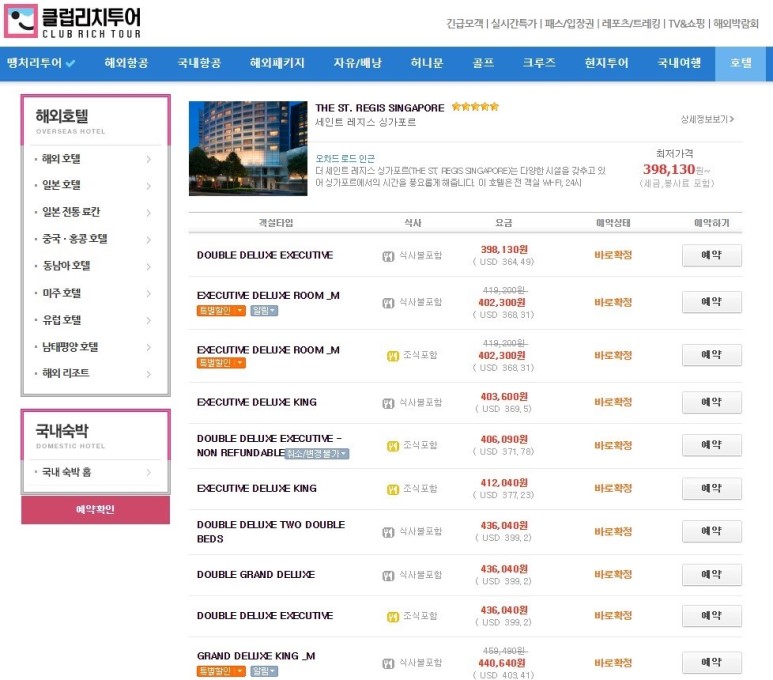The image size is (773, 680).
Task: Book DOUBLE GRAND DELUXE room
Action: click(x=711, y=575)
